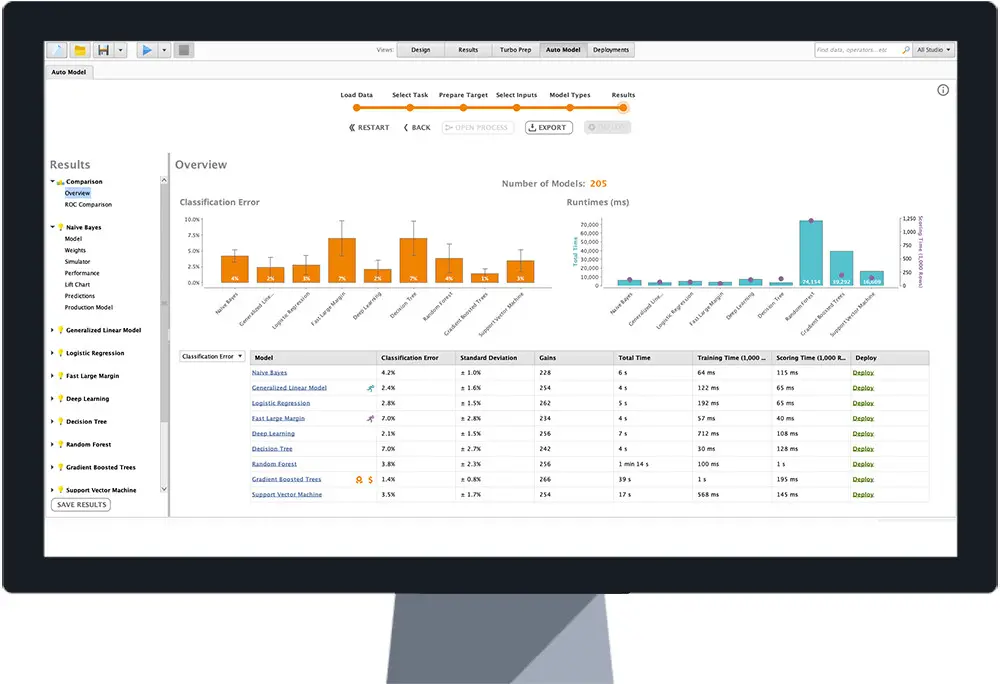The image size is (1000, 684).
Task: Open the Deployments view
Action: click(611, 49)
